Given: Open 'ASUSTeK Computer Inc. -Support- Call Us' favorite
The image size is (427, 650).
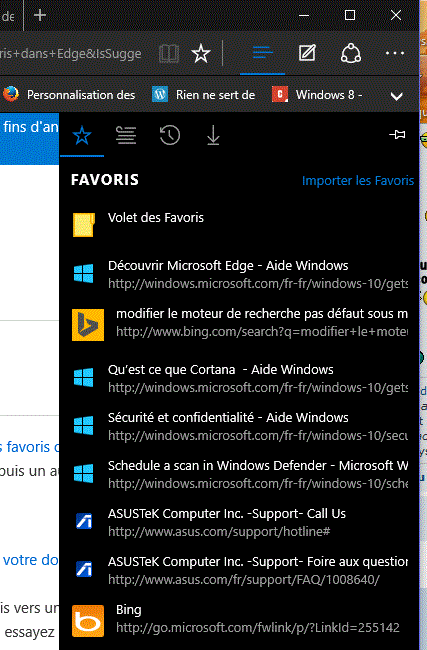Looking at the screenshot, I should click(239, 522).
